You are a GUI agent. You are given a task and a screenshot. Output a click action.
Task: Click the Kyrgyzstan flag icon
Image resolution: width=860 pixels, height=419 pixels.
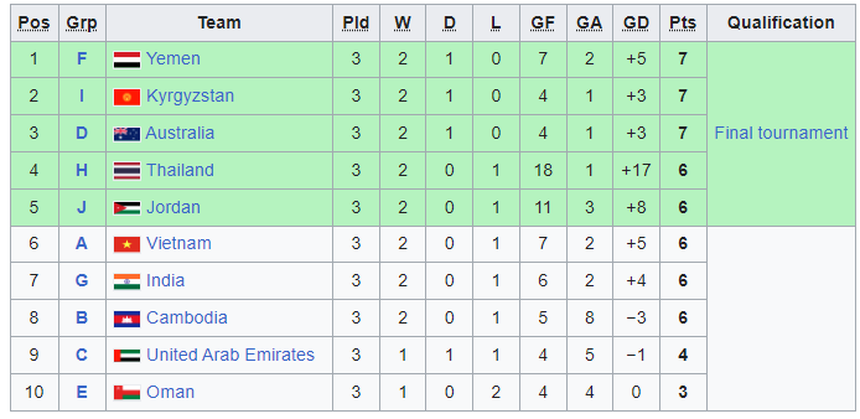(x=126, y=97)
